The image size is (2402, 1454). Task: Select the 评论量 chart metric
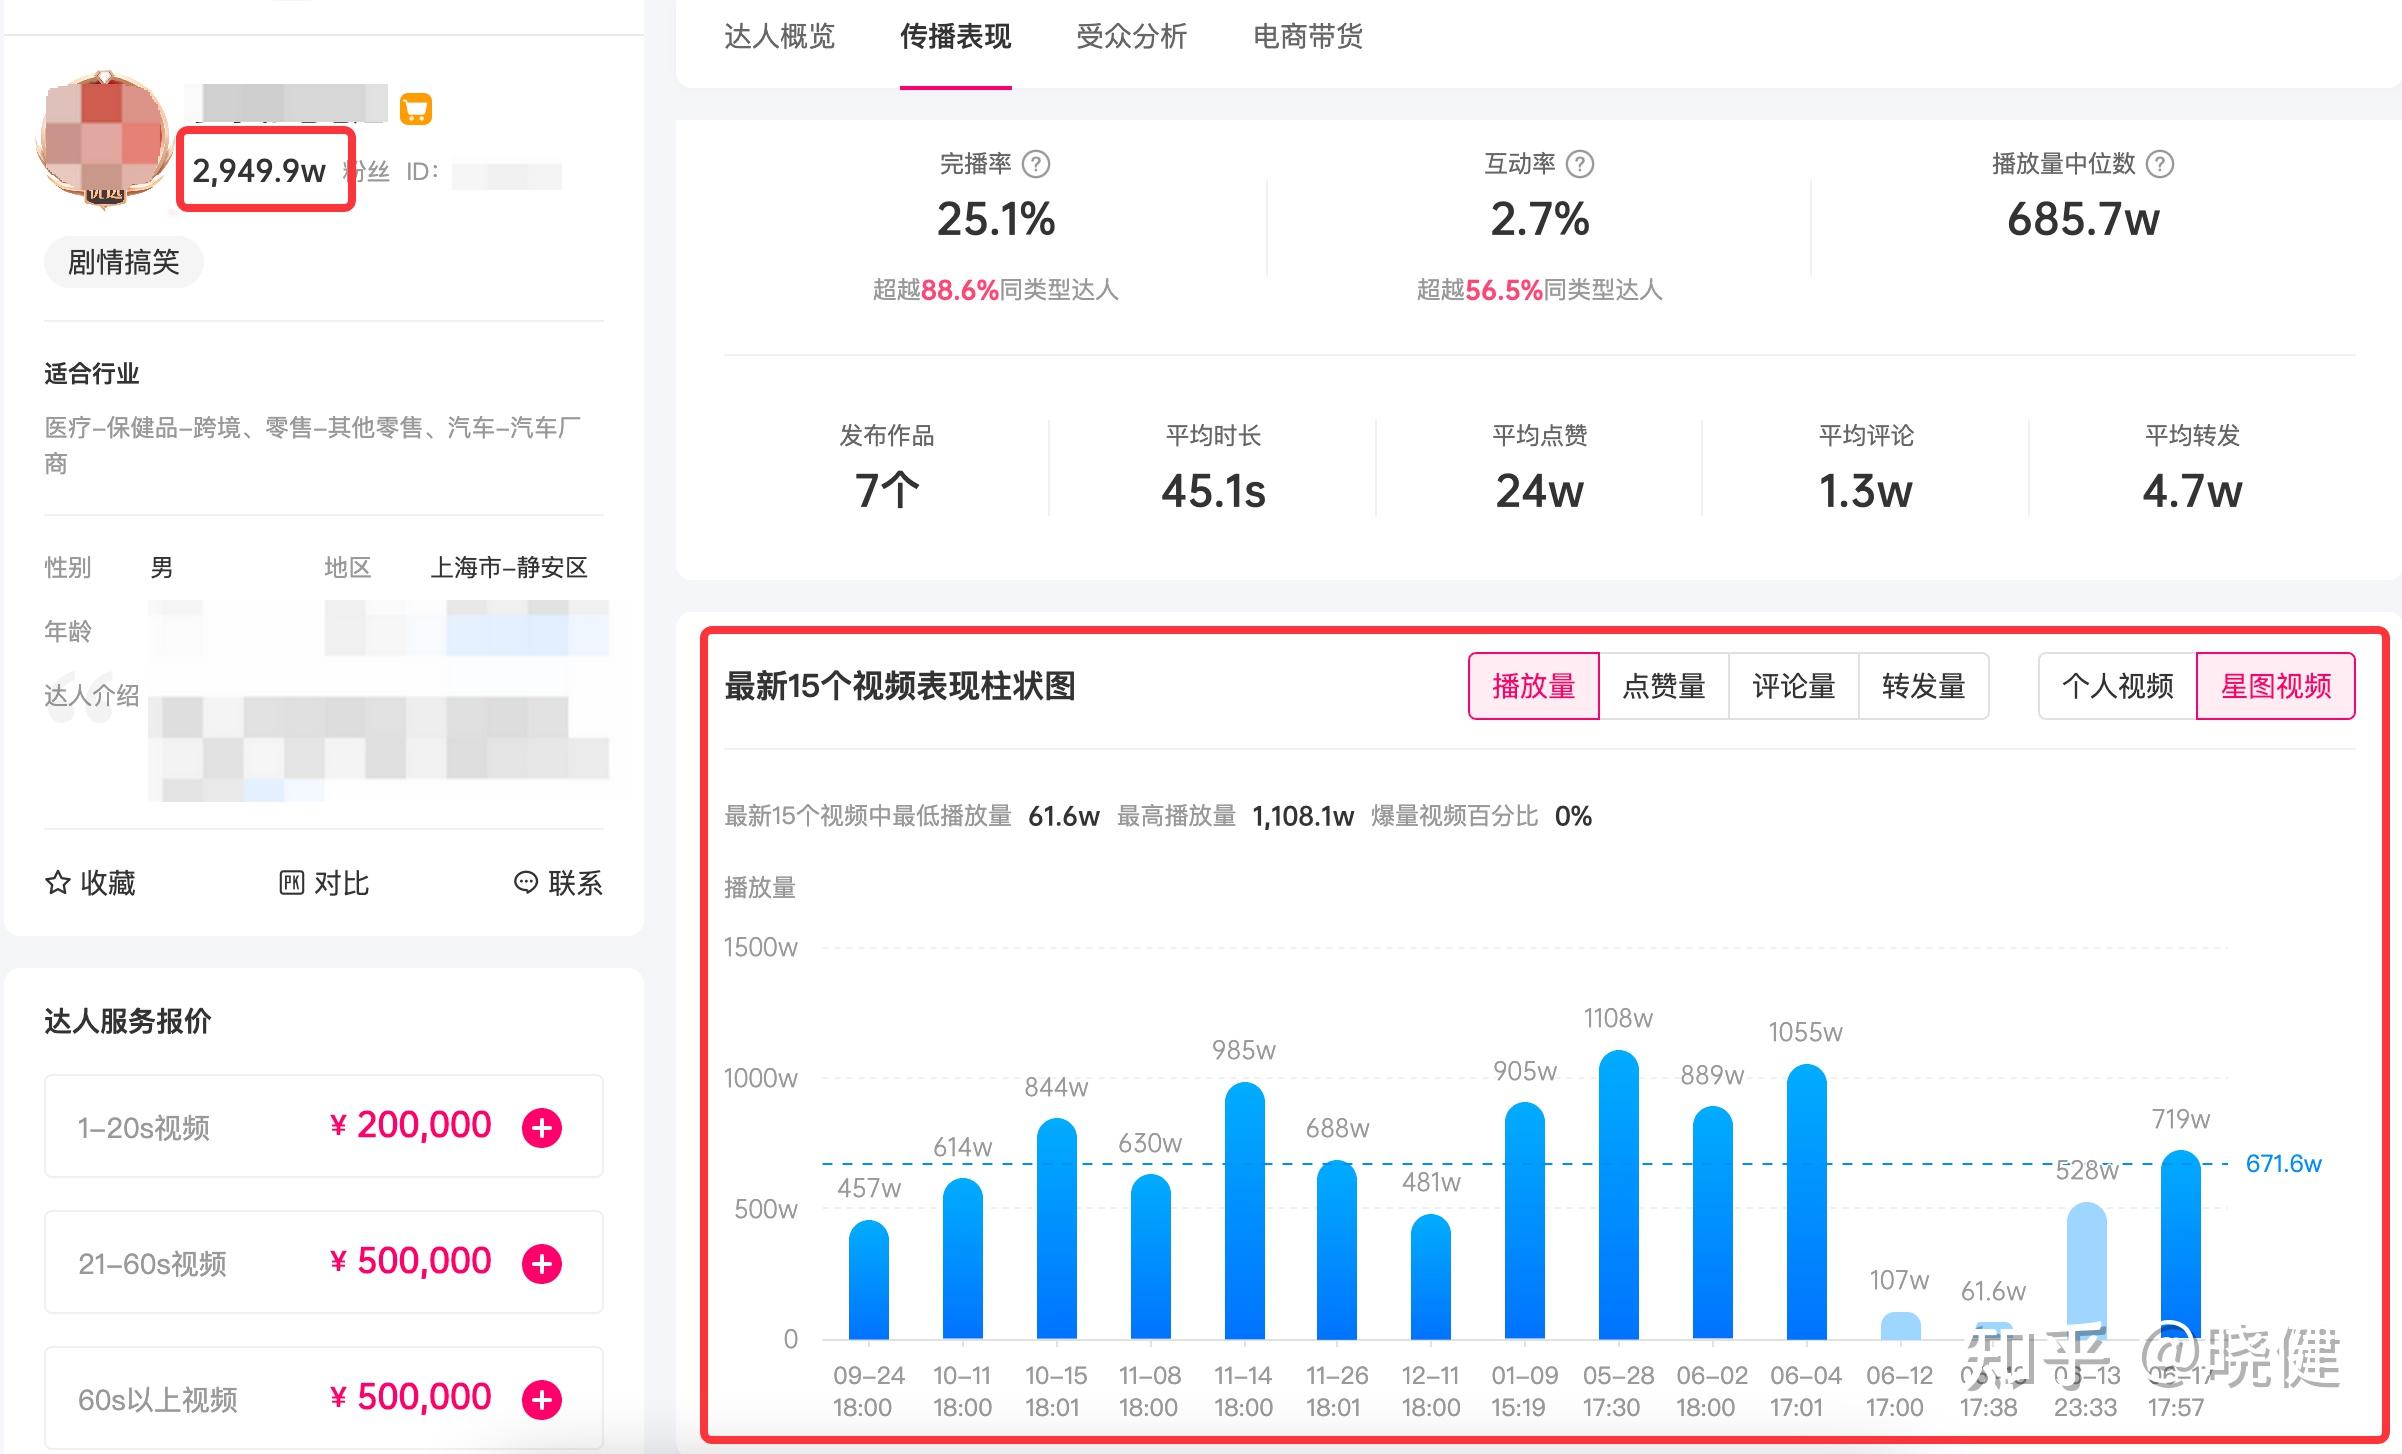pyautogui.click(x=1794, y=686)
